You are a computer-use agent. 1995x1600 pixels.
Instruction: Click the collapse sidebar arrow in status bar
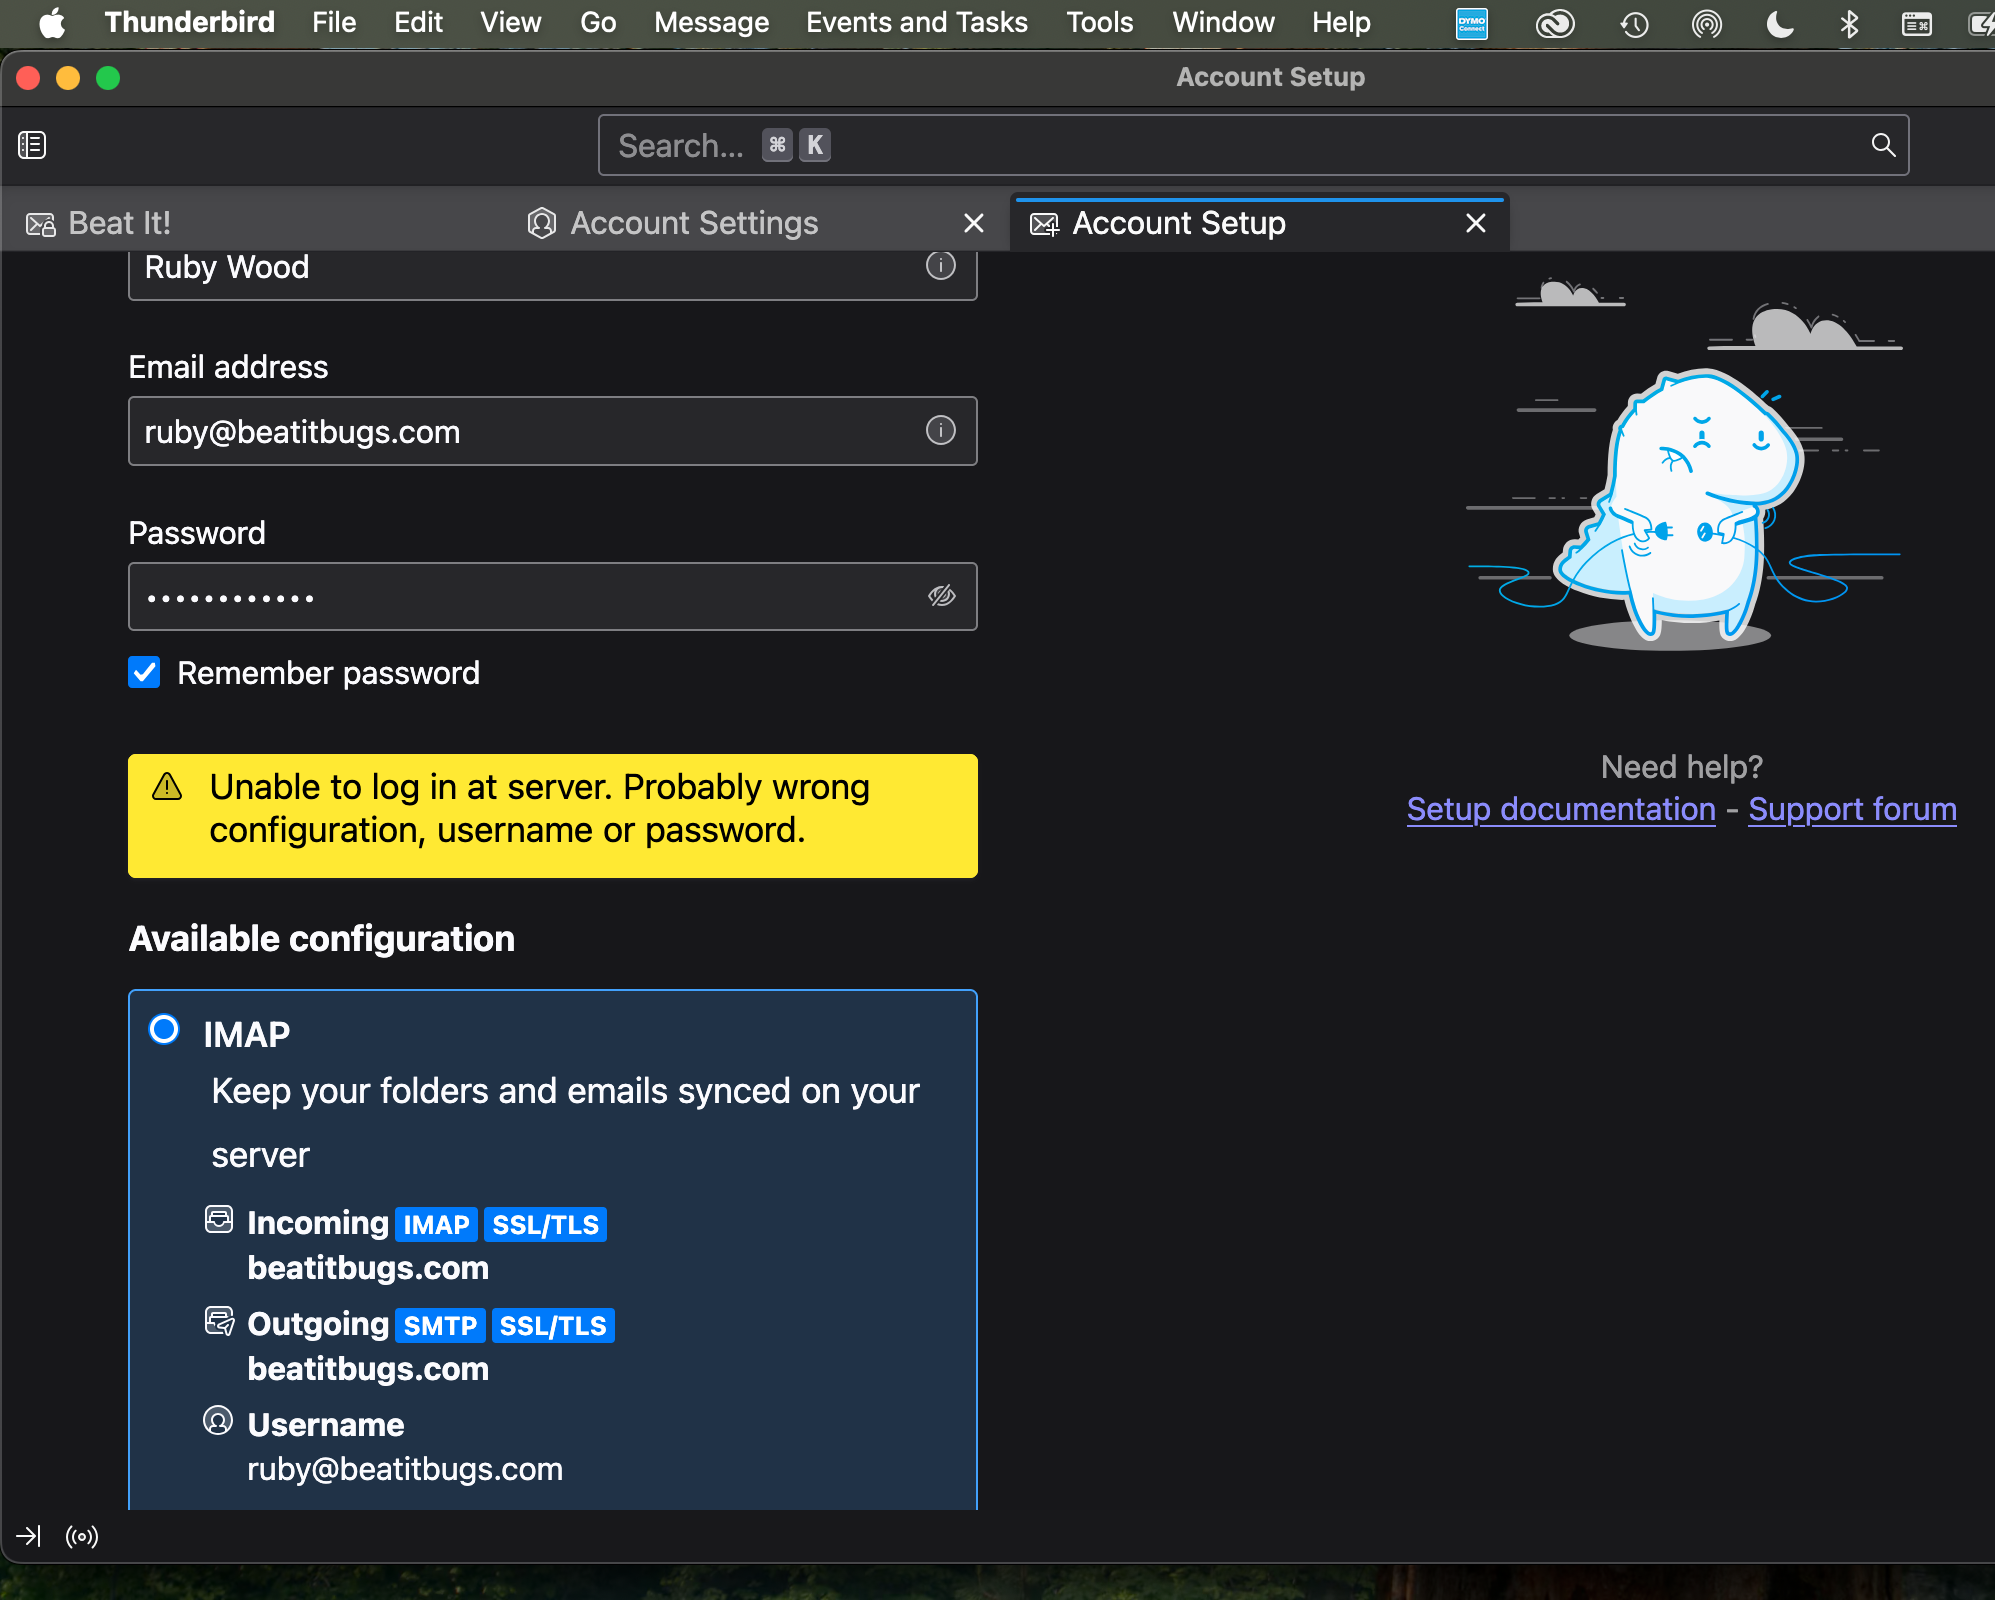pyautogui.click(x=28, y=1536)
